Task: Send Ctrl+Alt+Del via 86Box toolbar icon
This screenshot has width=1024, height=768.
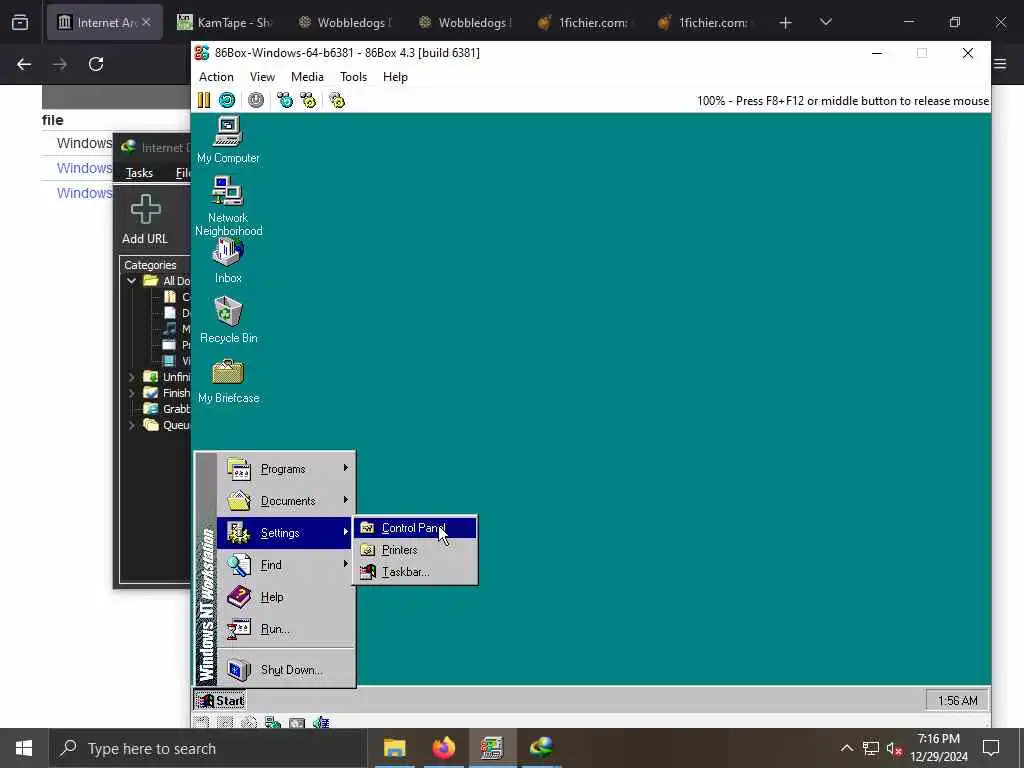Action: [x=285, y=100]
